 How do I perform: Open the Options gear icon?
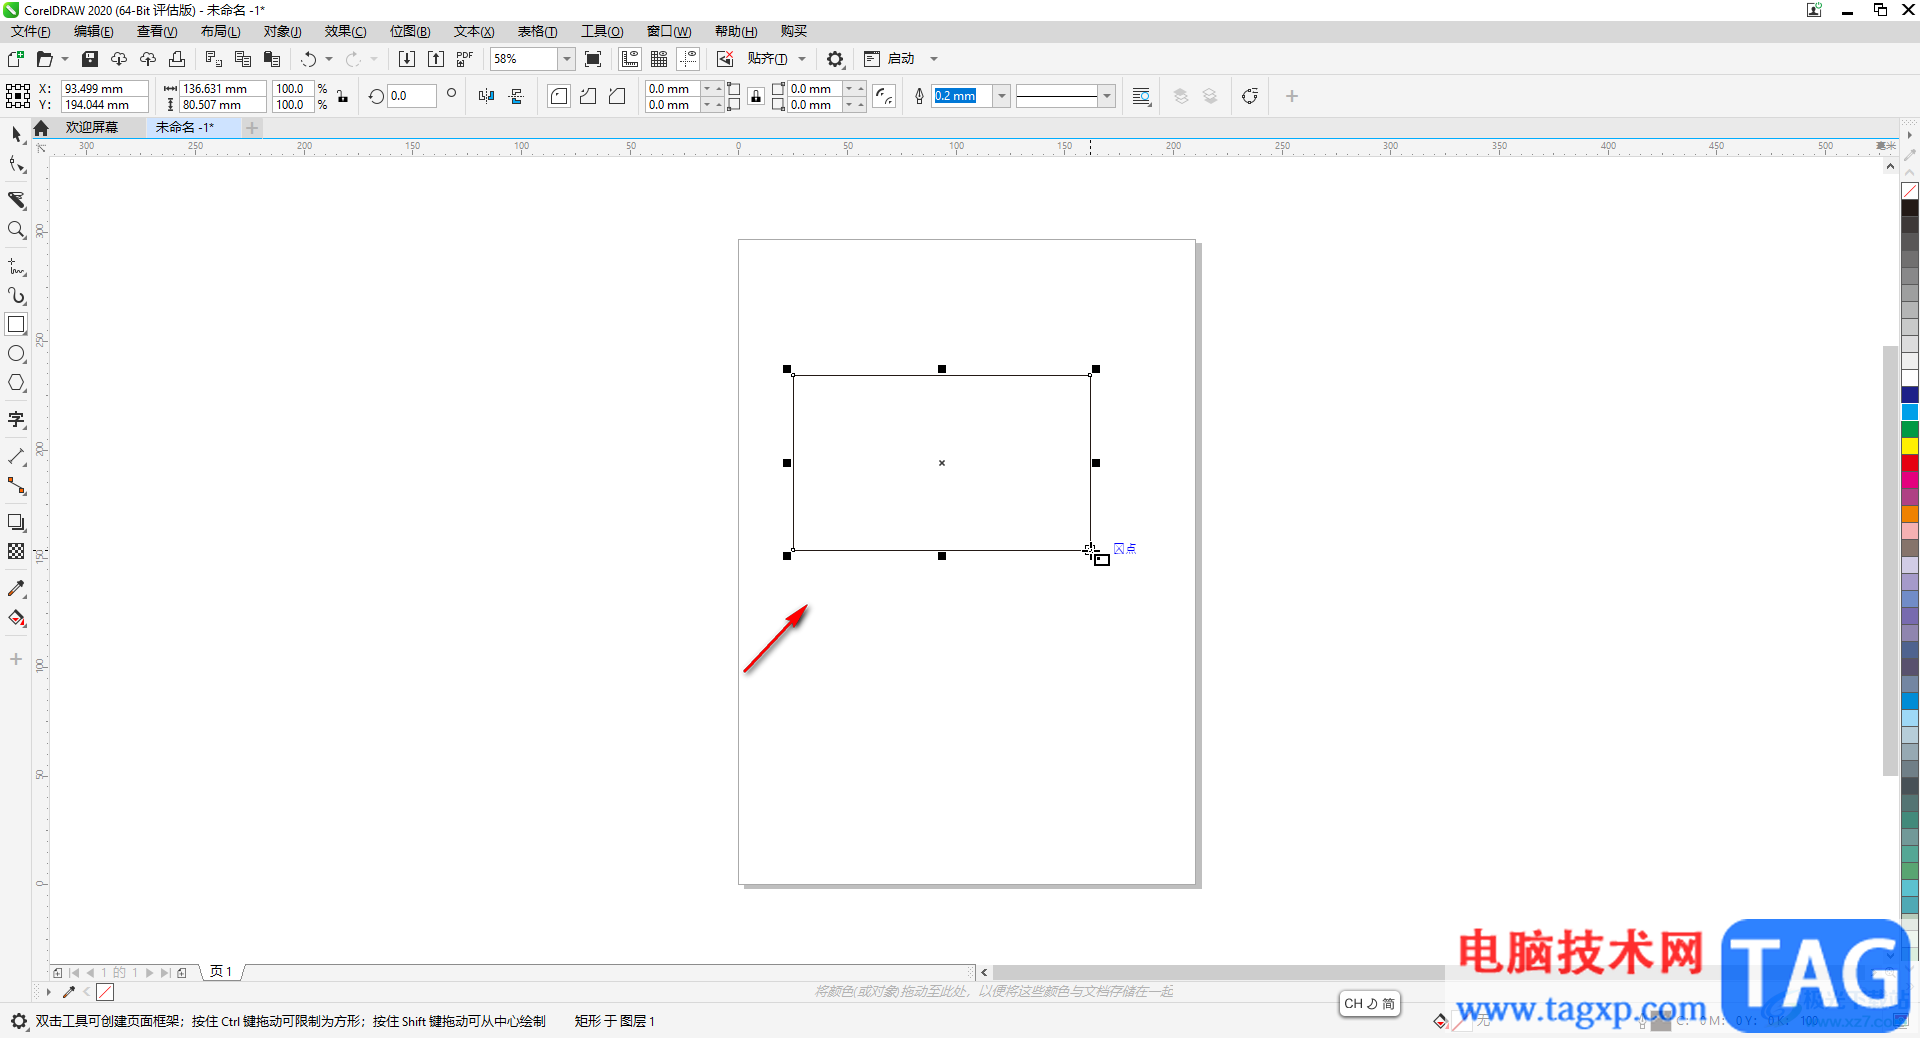pyautogui.click(x=836, y=59)
